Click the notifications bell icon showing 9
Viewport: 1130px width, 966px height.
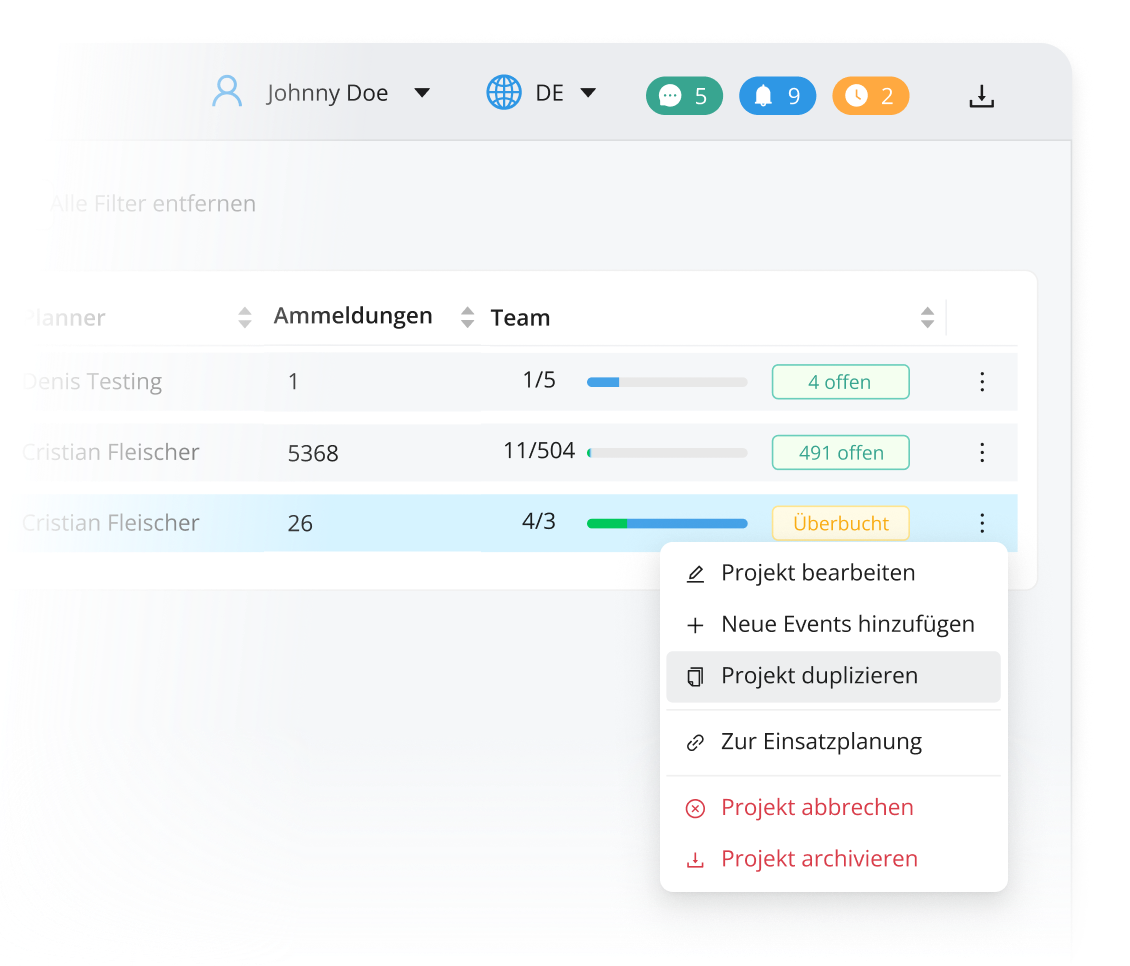click(x=777, y=95)
